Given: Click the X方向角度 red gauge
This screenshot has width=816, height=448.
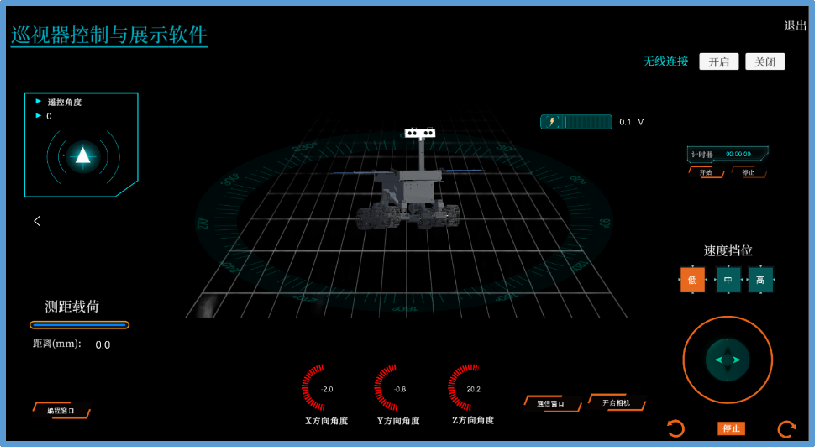Looking at the screenshot, I should pyautogui.click(x=323, y=389).
